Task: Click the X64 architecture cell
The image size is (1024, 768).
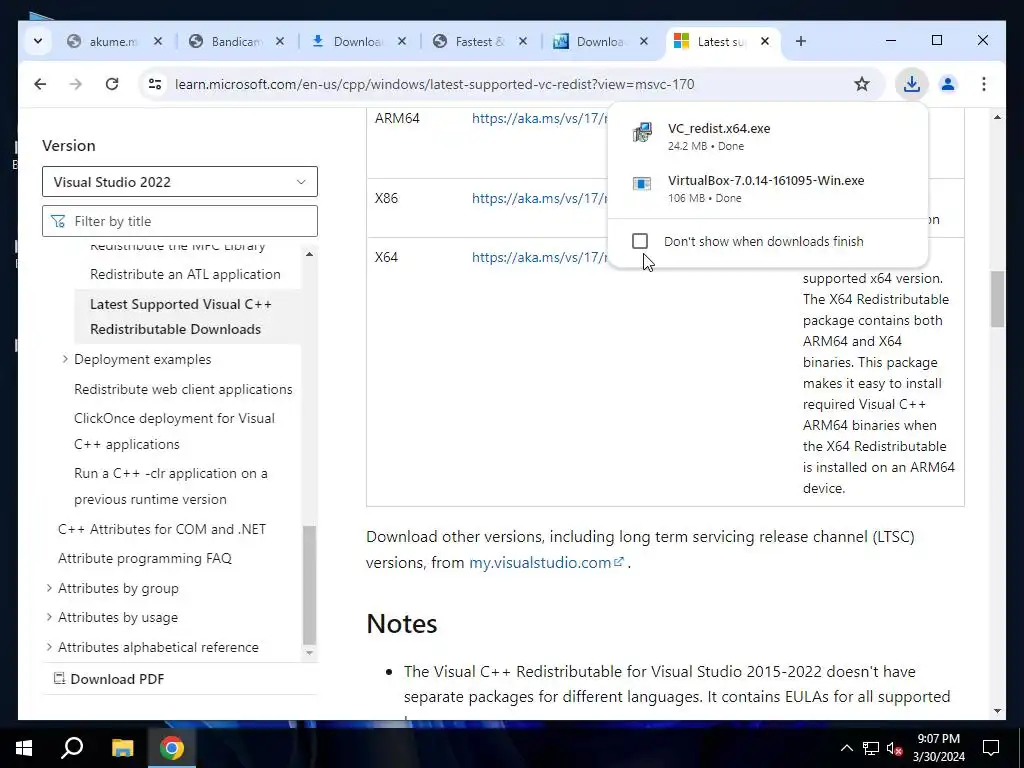Action: (386, 257)
